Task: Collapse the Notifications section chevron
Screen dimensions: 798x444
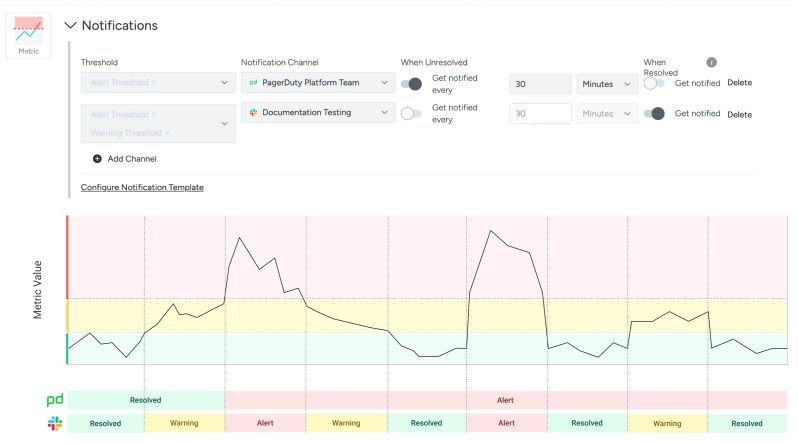Action: click(70, 25)
